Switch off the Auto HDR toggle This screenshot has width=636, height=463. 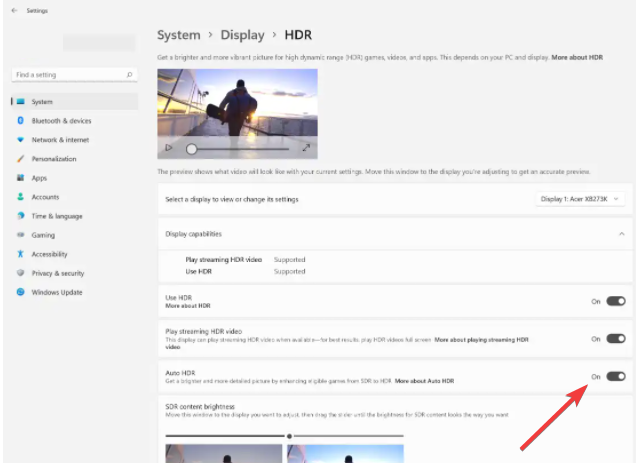615,376
